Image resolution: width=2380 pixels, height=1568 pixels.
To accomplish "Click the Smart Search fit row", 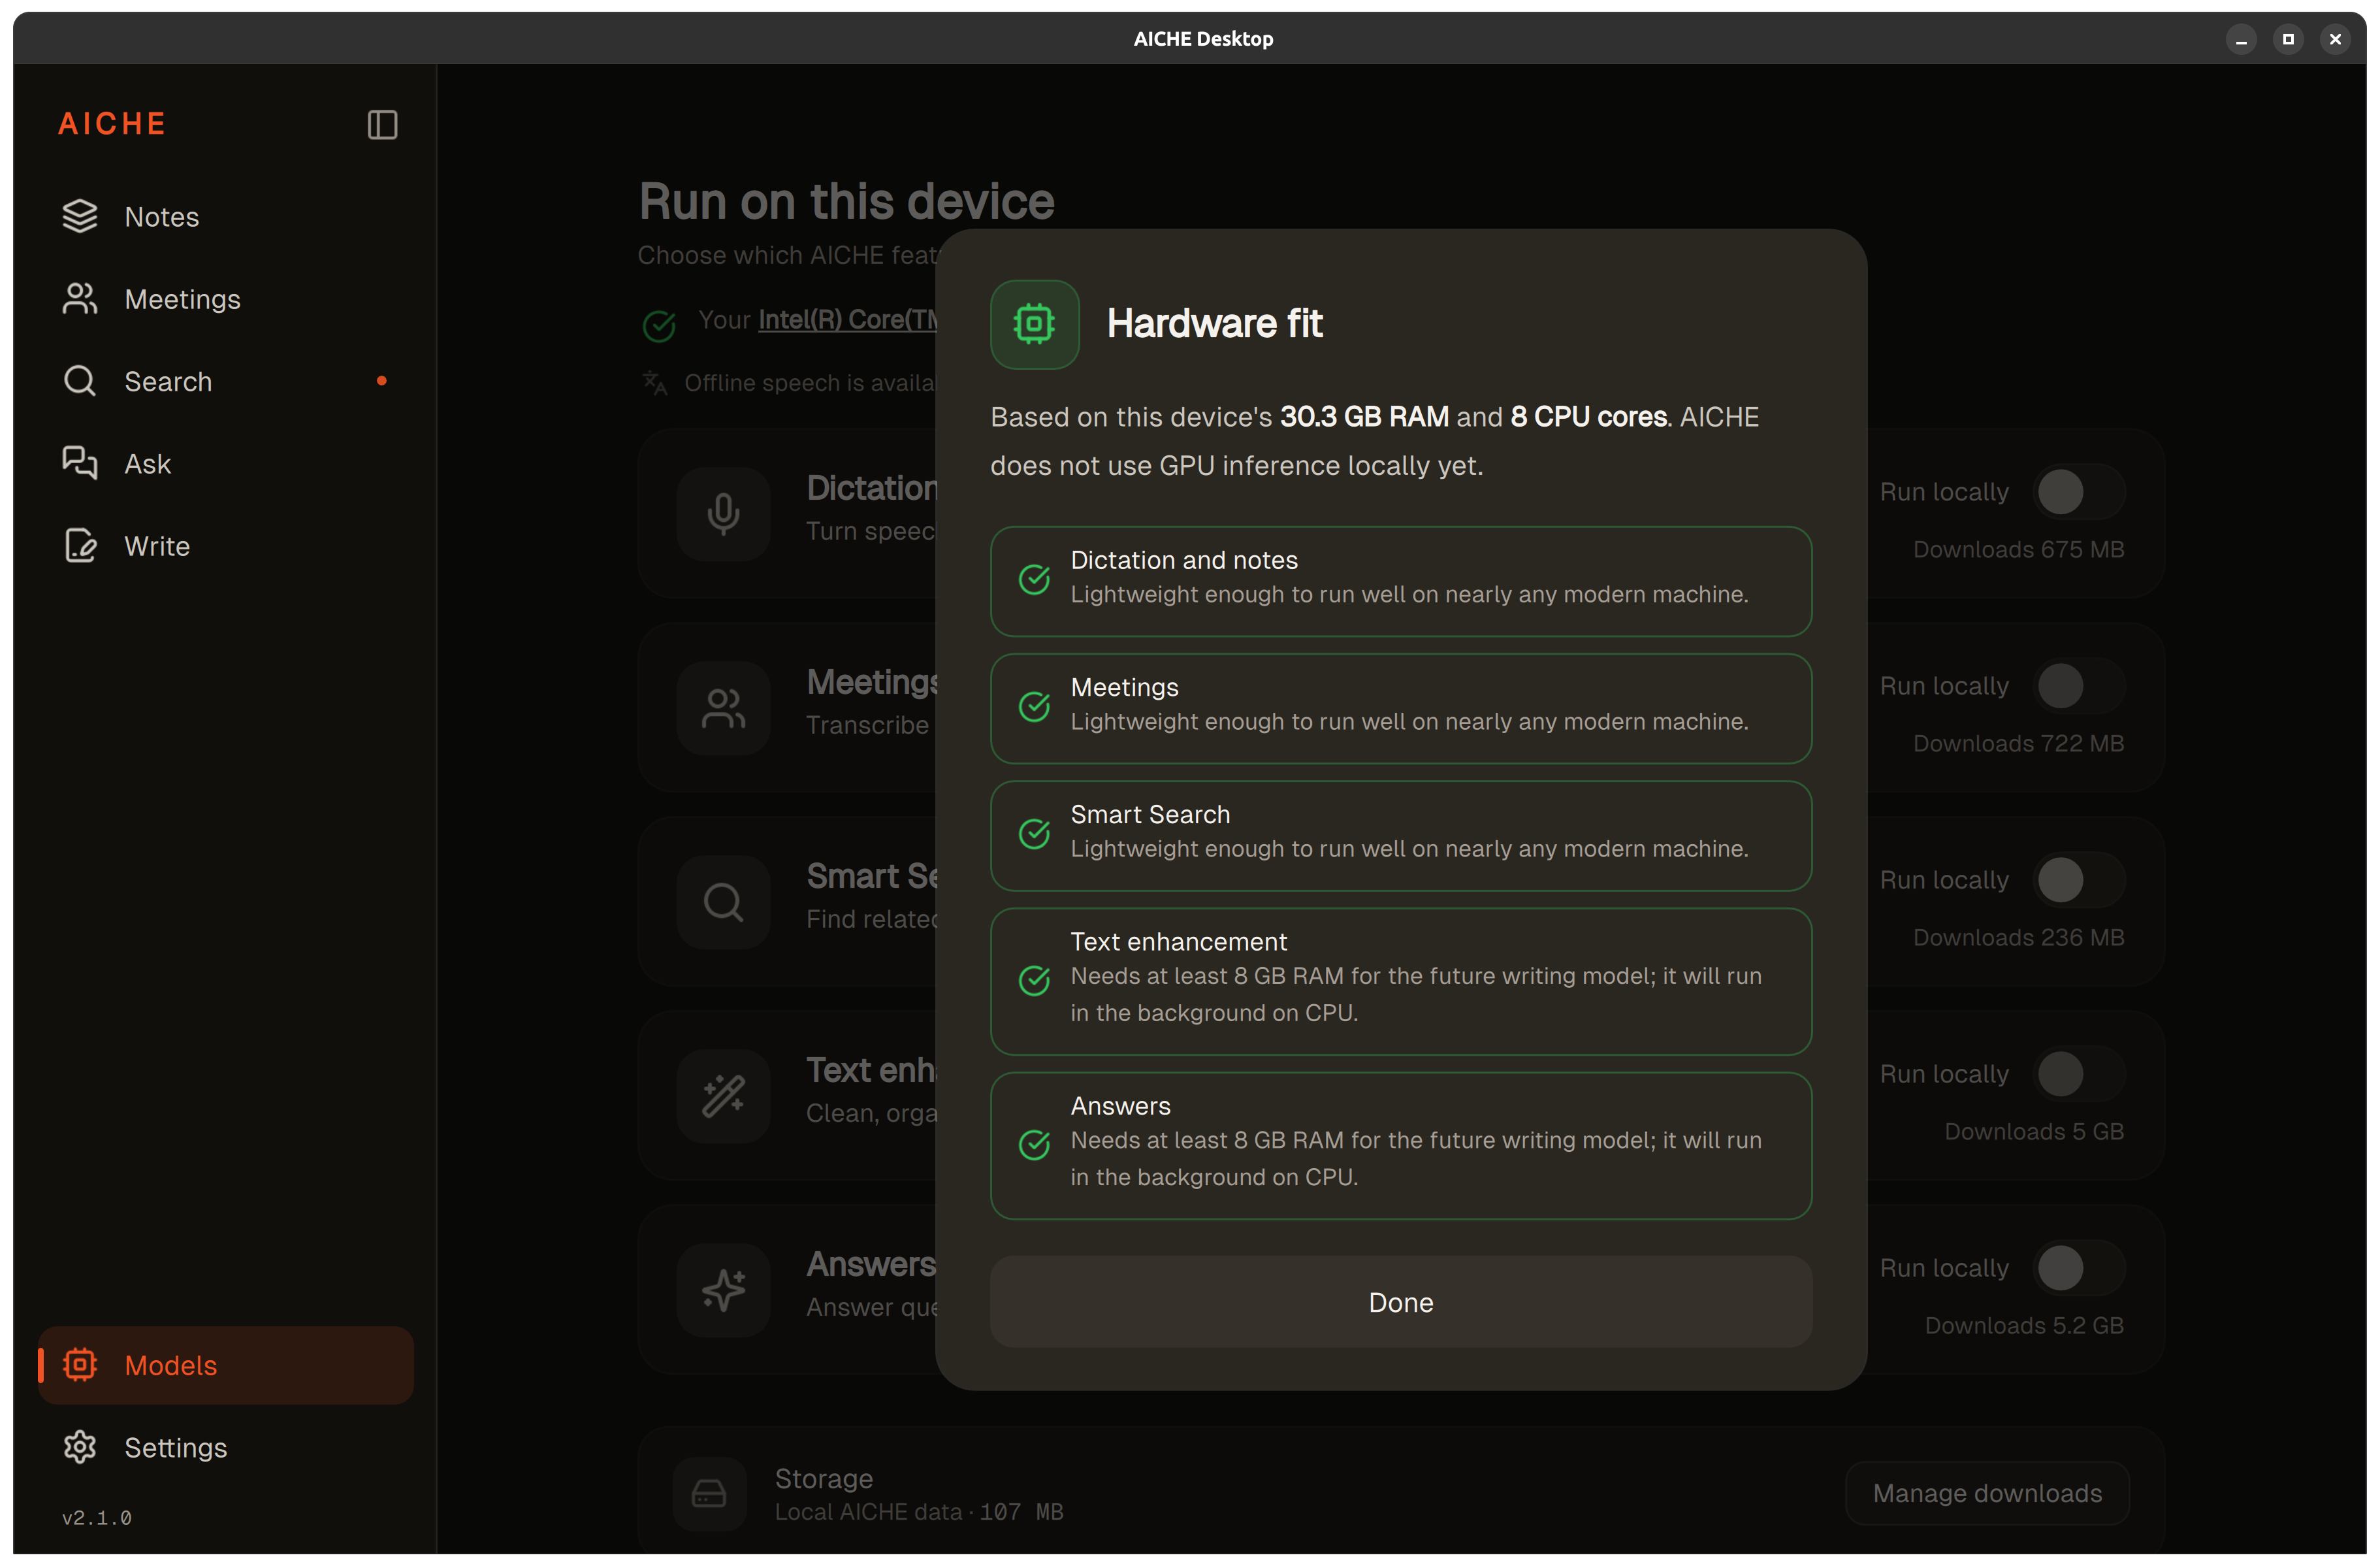I will pos(1400,835).
